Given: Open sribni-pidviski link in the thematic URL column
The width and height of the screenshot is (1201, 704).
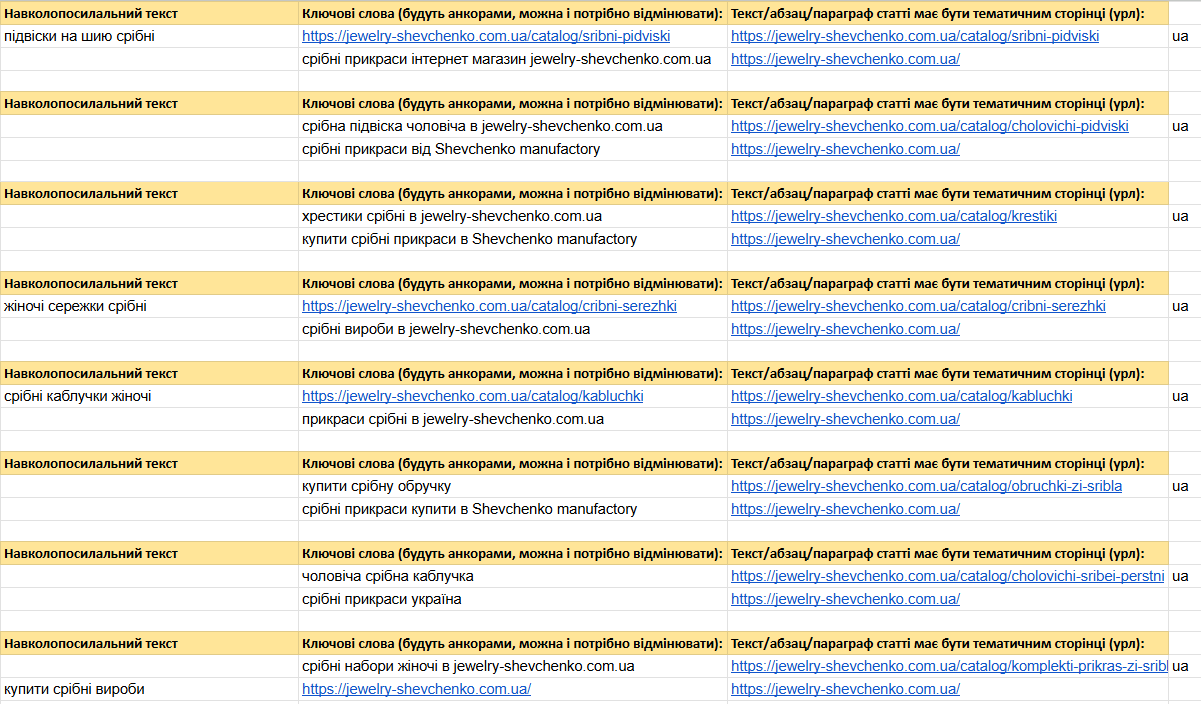Looking at the screenshot, I should (915, 36).
